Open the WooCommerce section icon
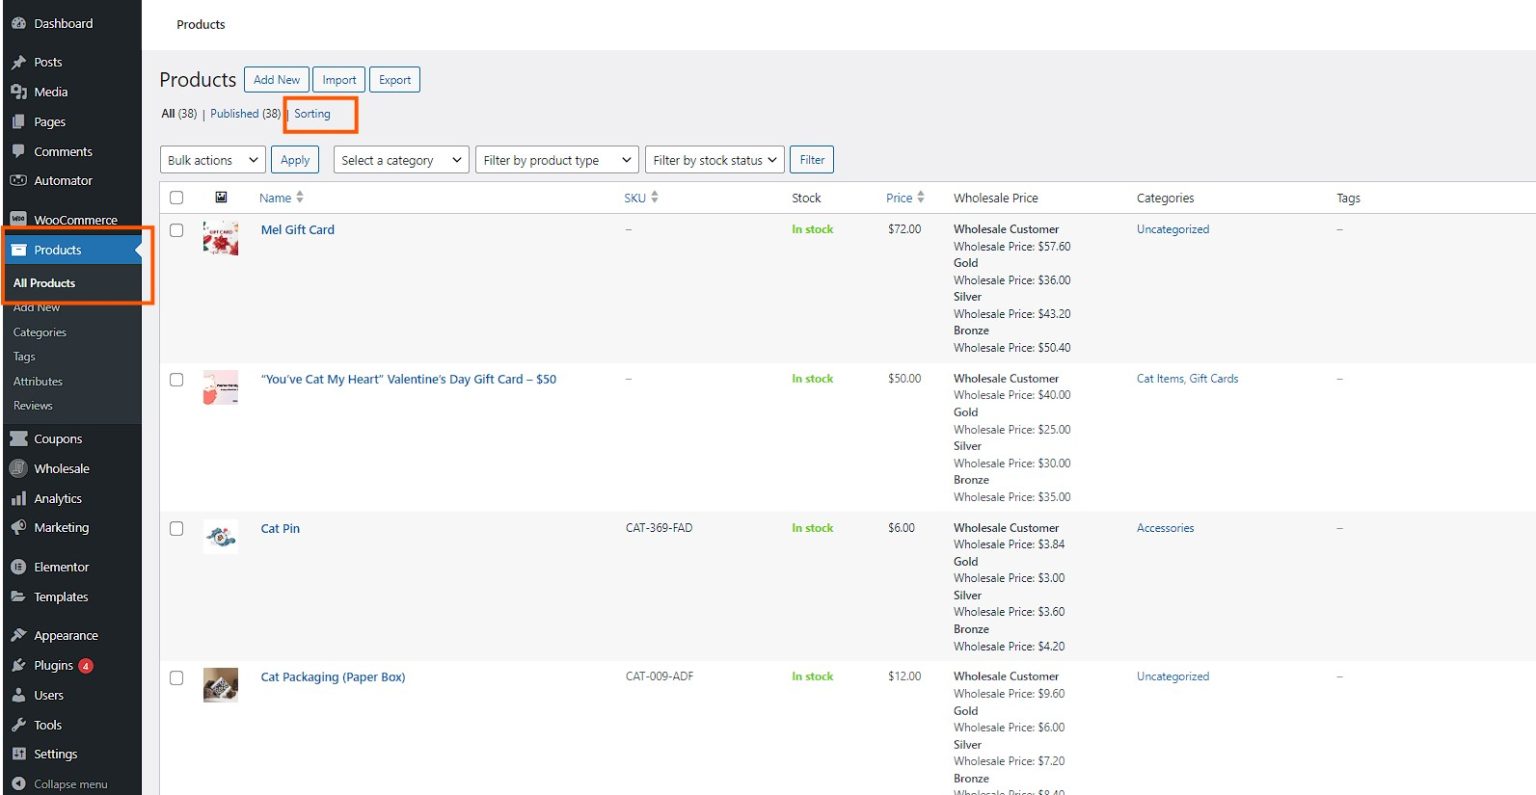 (x=18, y=219)
